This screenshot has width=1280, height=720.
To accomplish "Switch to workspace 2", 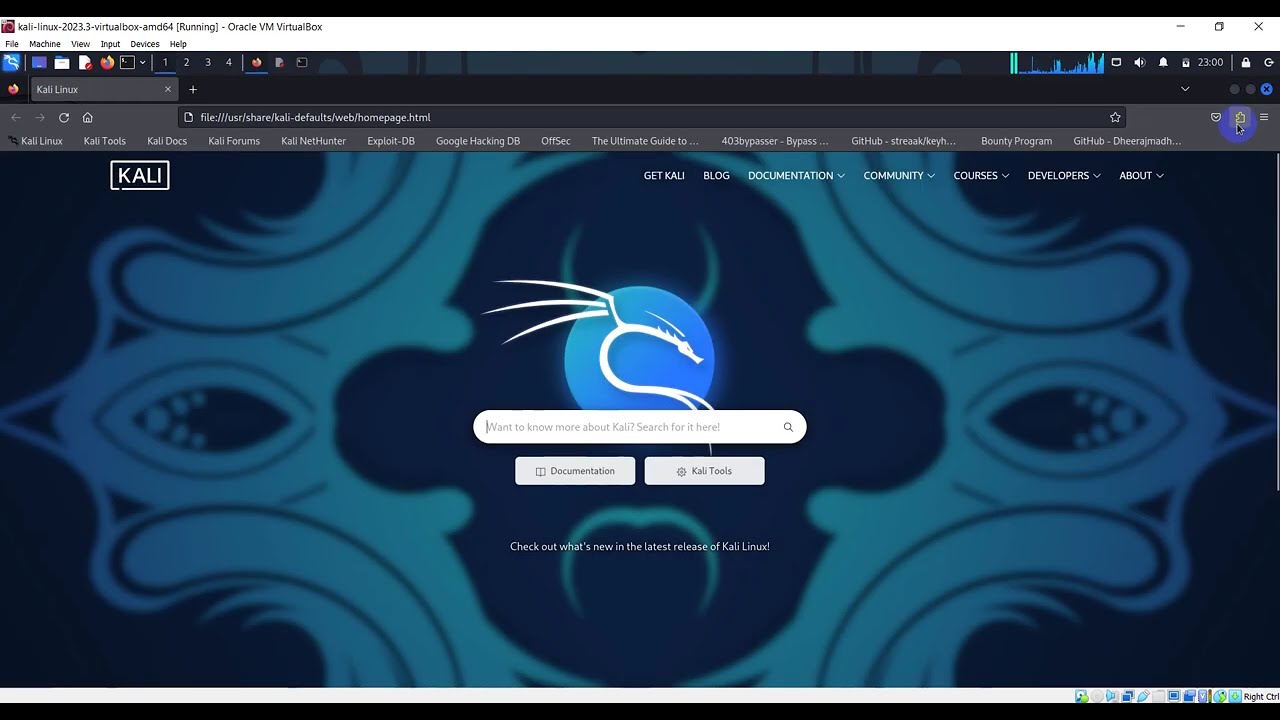I will click(186, 62).
